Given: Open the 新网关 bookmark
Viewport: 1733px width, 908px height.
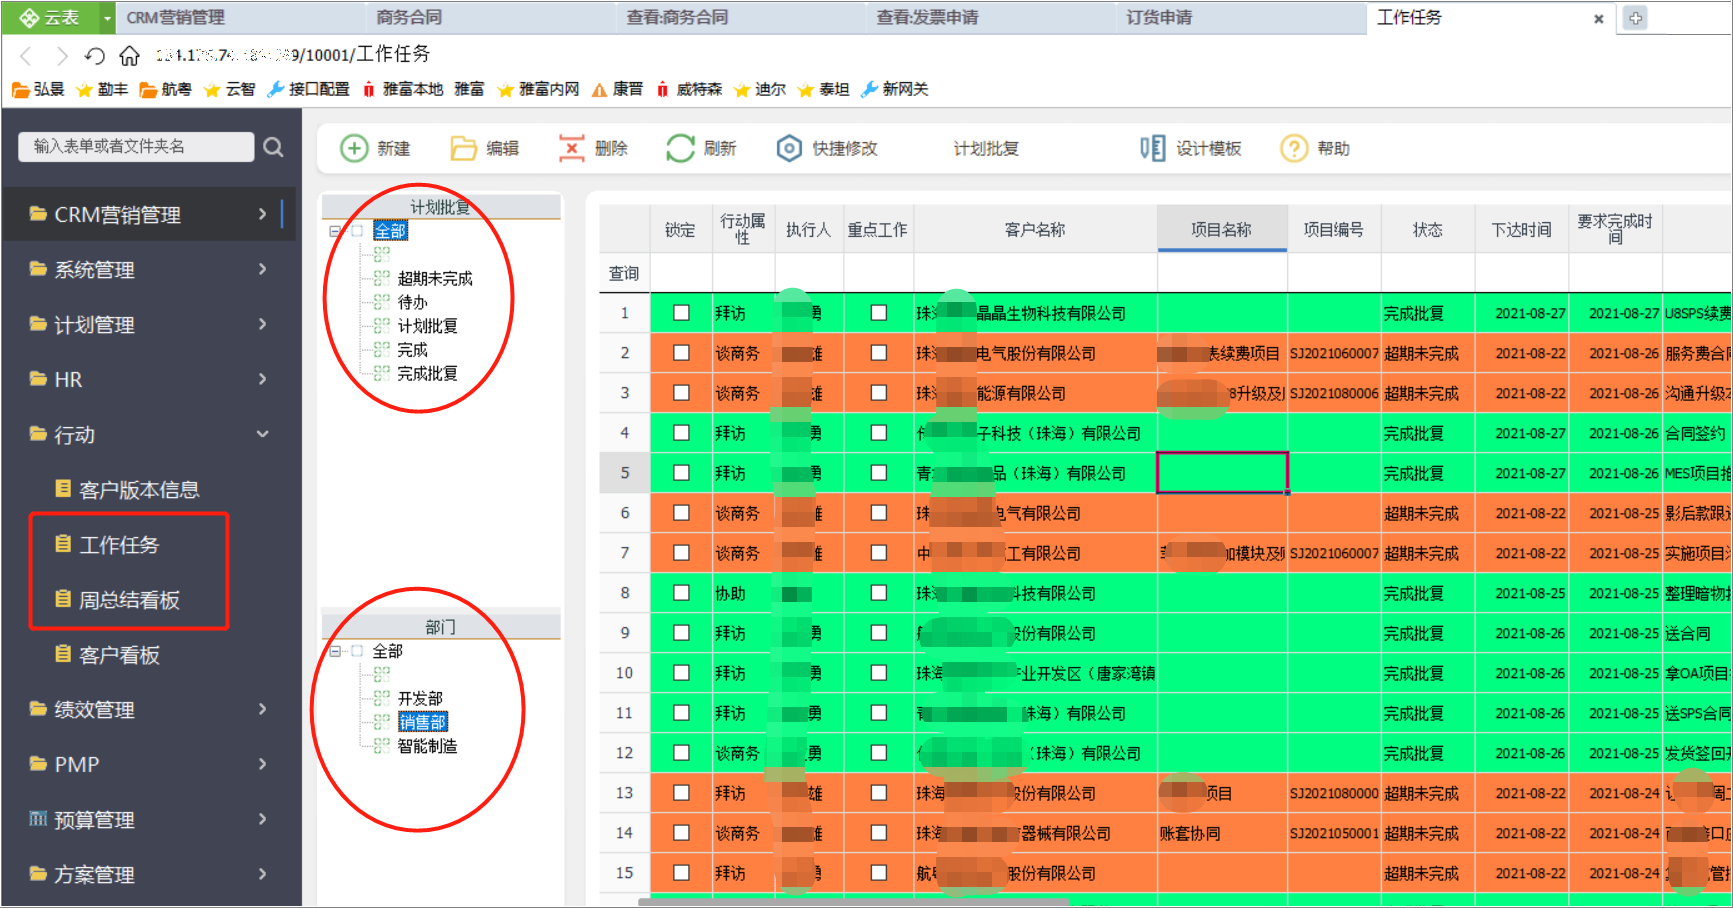Looking at the screenshot, I should click(x=895, y=89).
